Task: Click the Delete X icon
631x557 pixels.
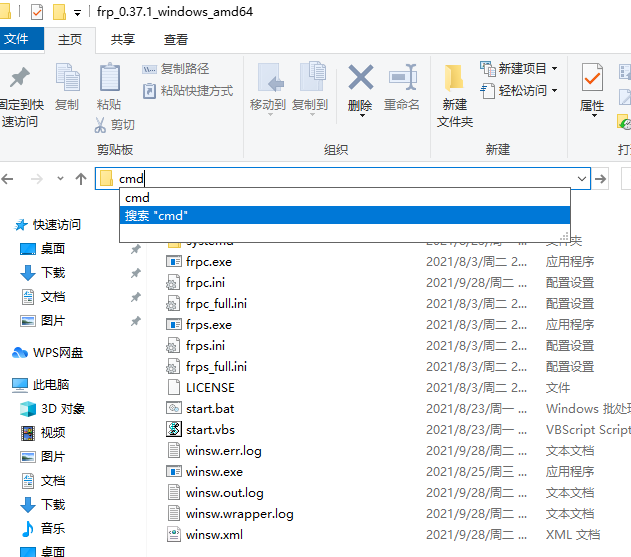Action: point(360,77)
